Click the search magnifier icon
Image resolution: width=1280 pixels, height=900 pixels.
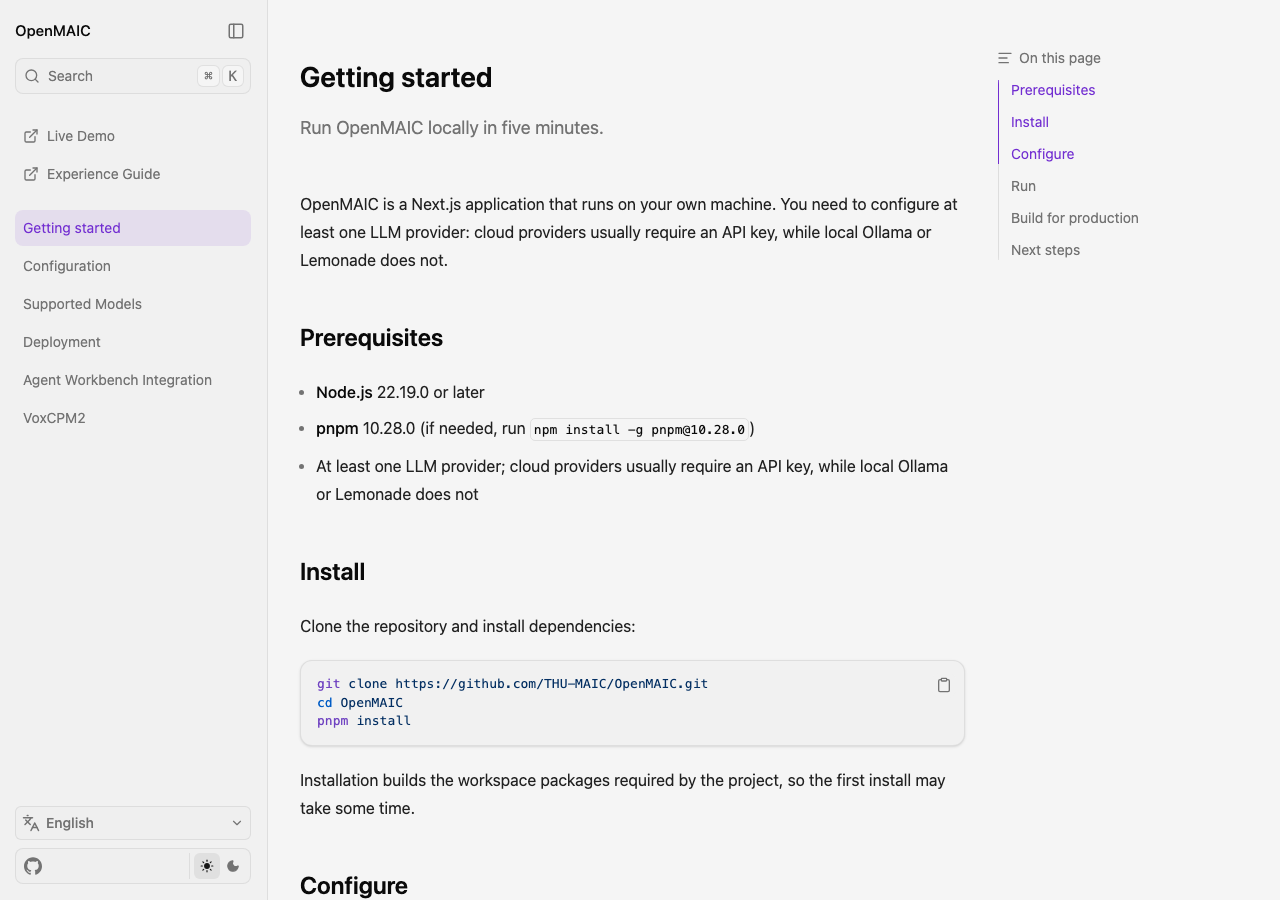tap(32, 76)
